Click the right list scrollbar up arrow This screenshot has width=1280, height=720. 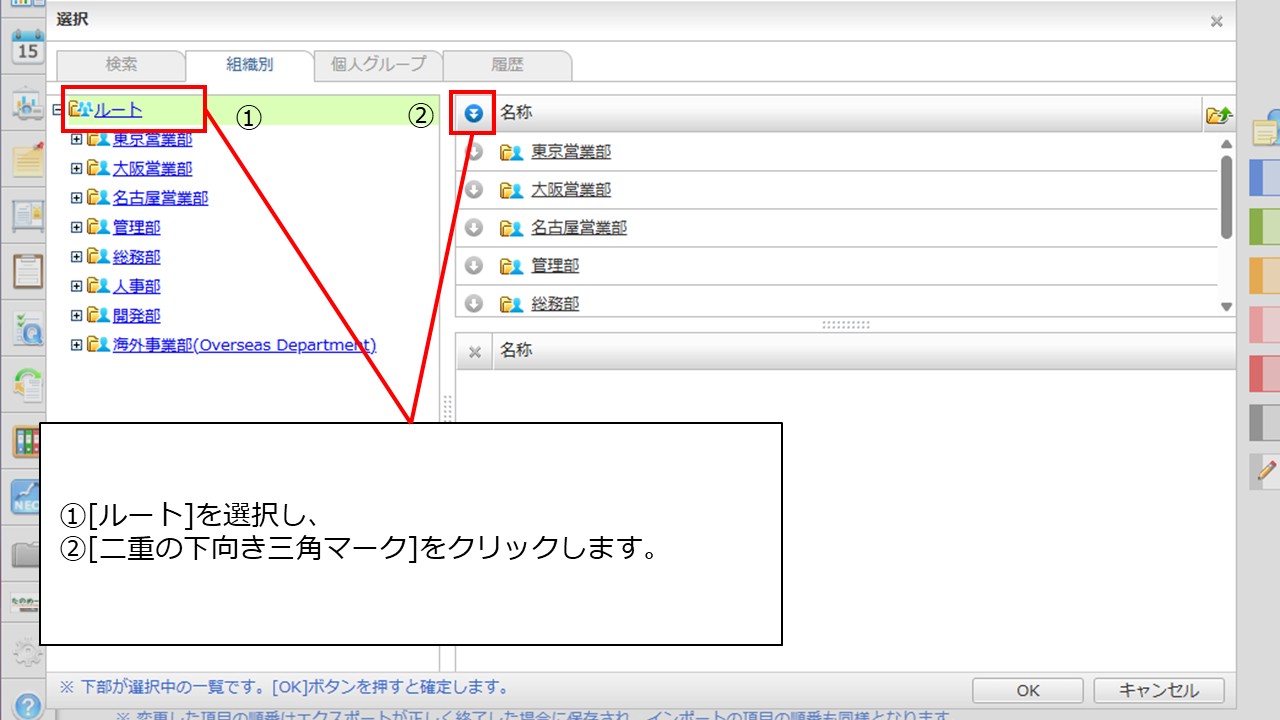click(1227, 144)
